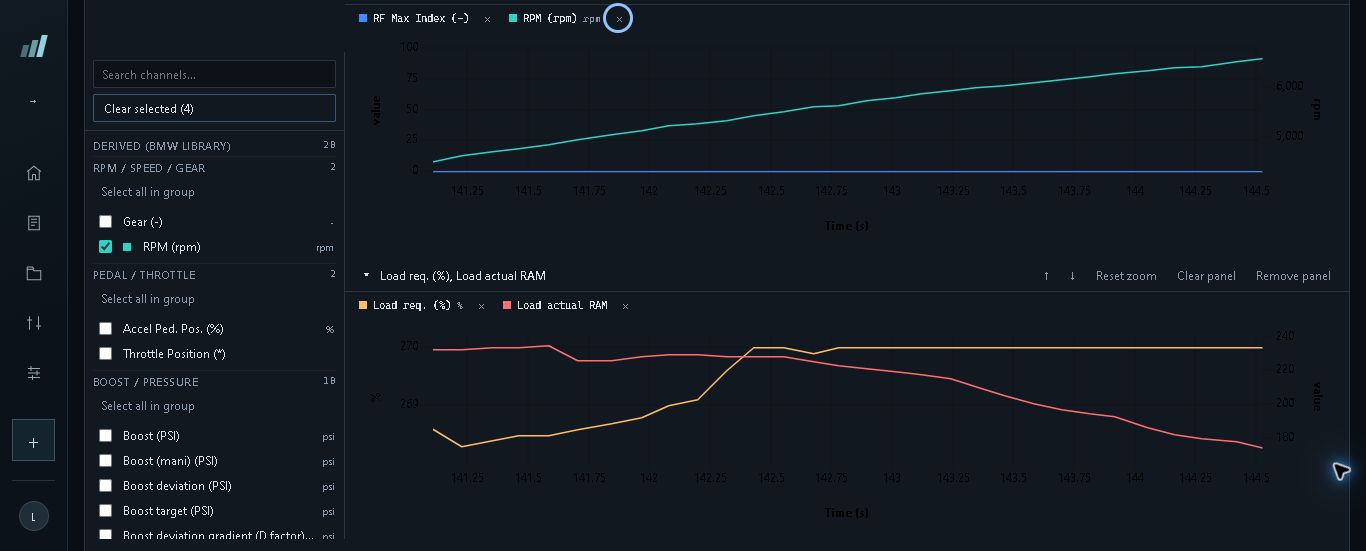Screen dimensions: 1366x551
Task: Click the app logo bars icon
Action: (x=33, y=46)
